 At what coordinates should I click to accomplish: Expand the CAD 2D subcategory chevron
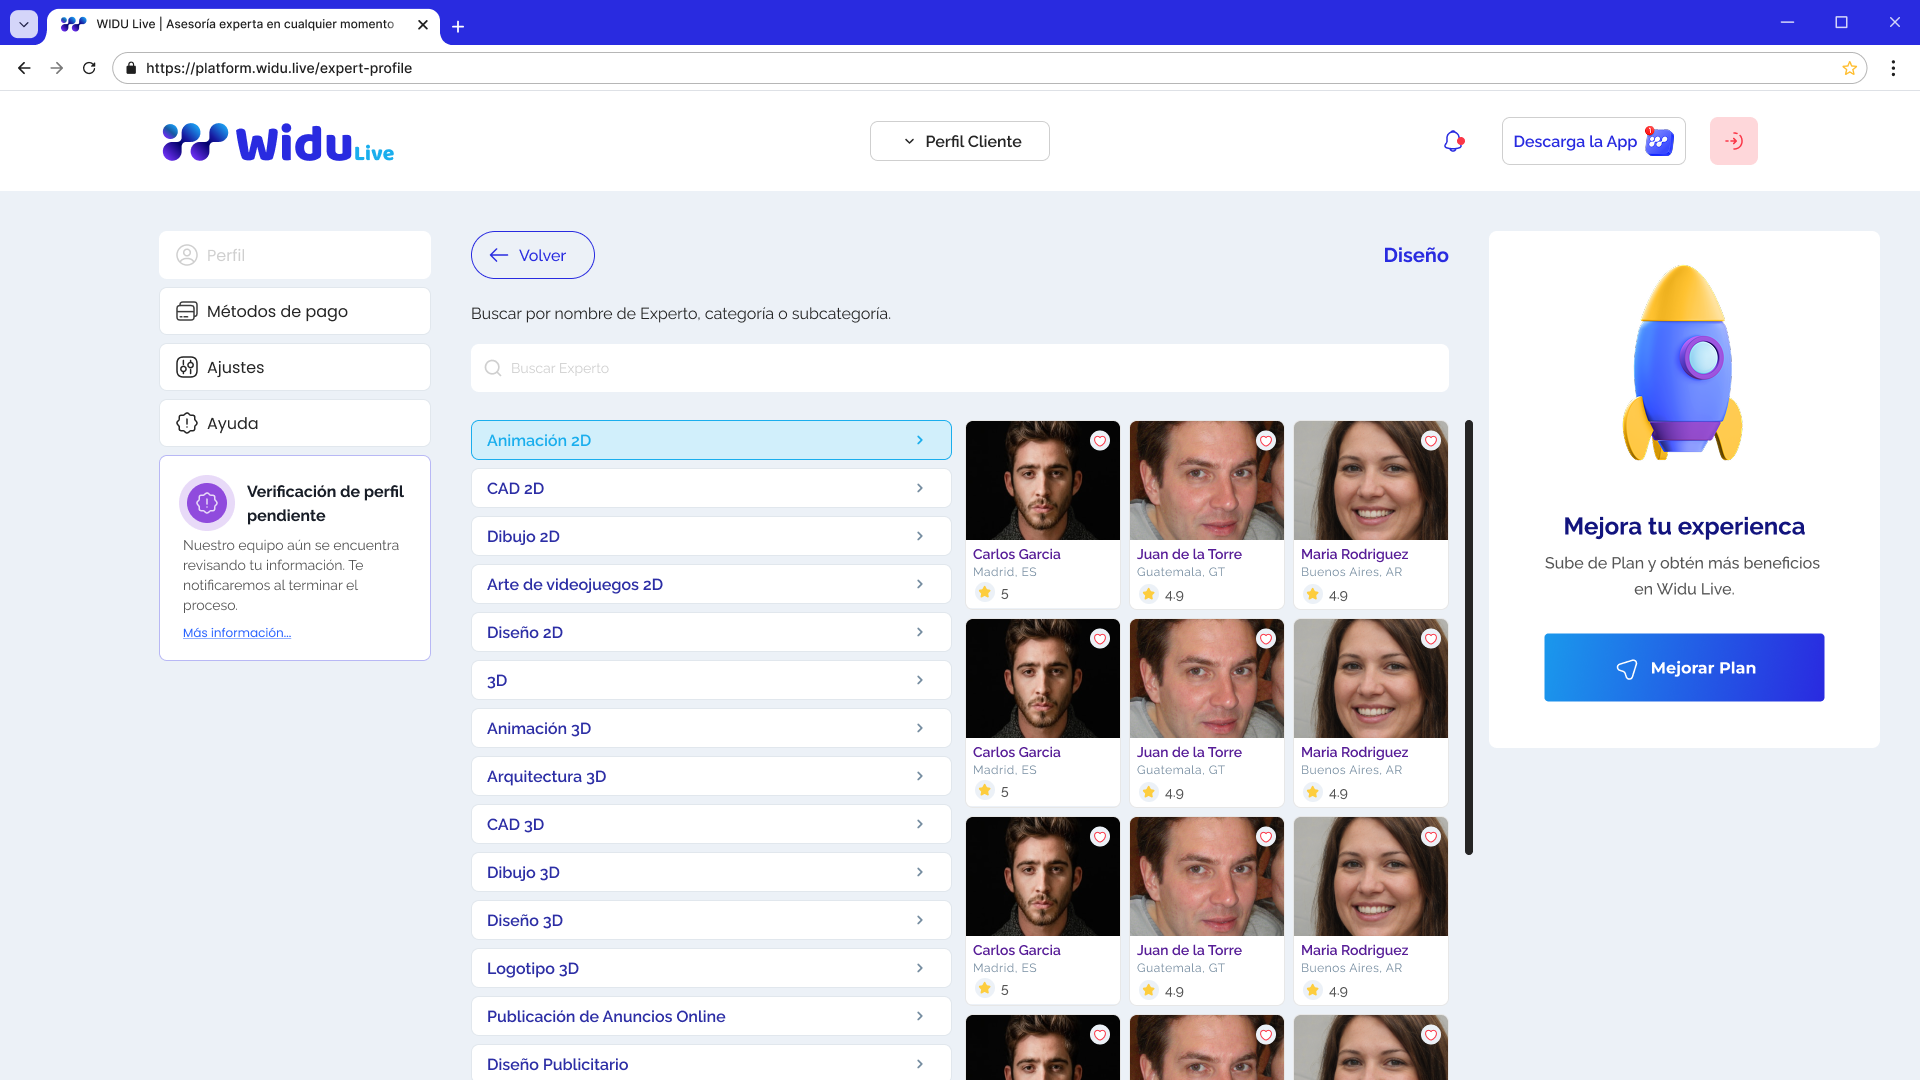pos(920,488)
